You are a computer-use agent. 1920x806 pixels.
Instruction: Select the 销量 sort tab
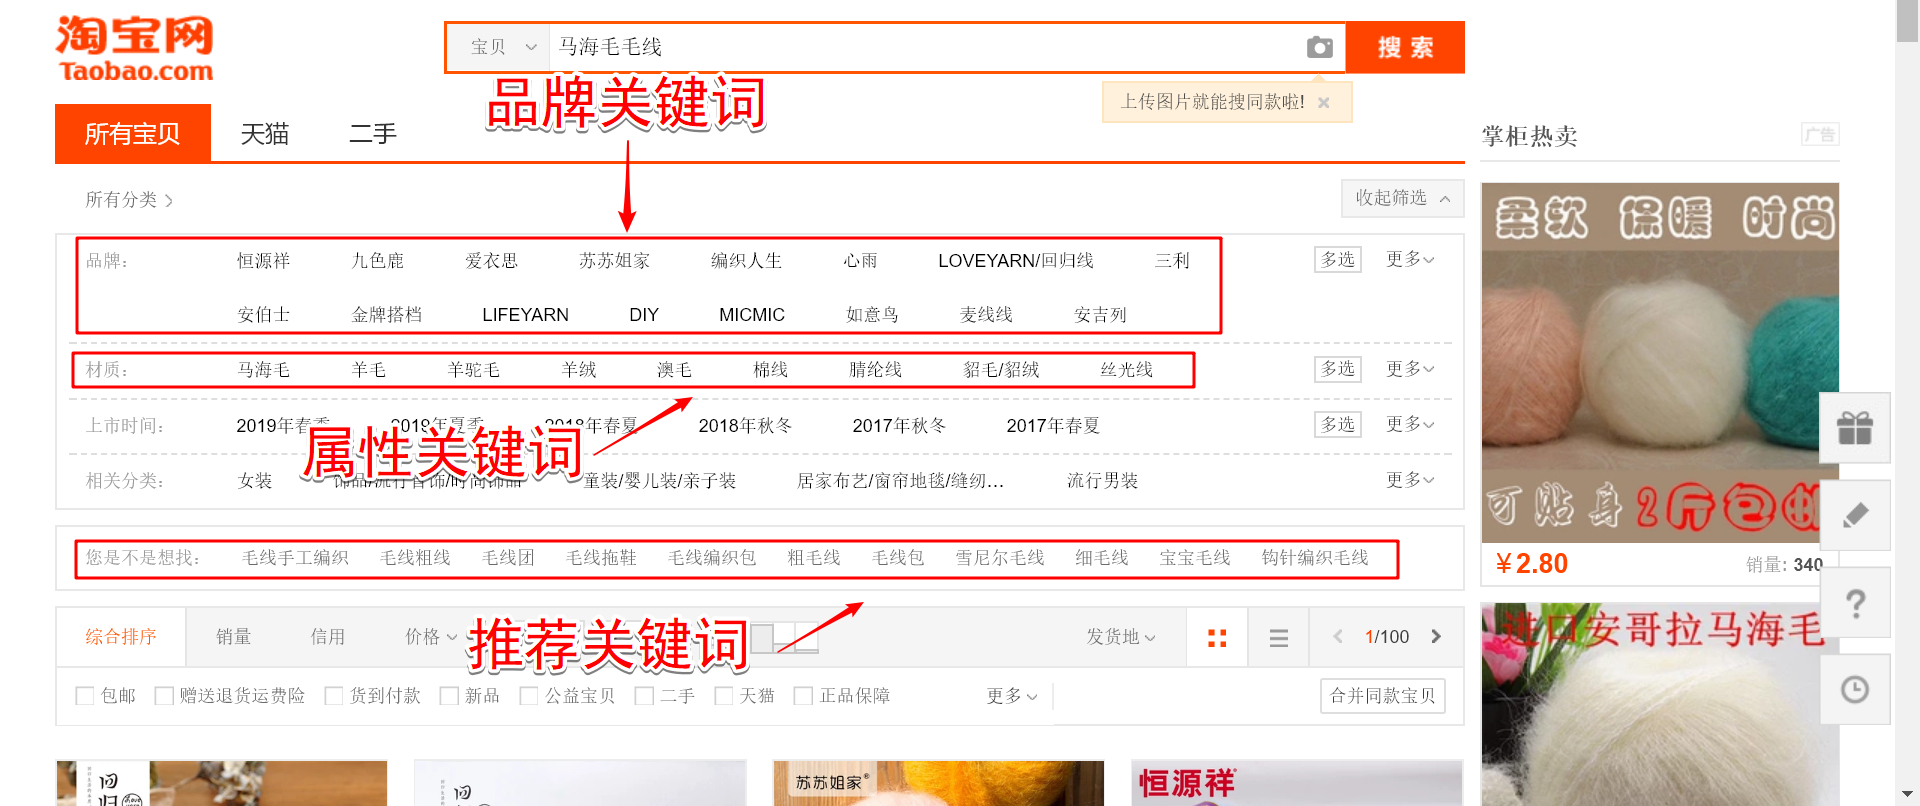point(234,637)
